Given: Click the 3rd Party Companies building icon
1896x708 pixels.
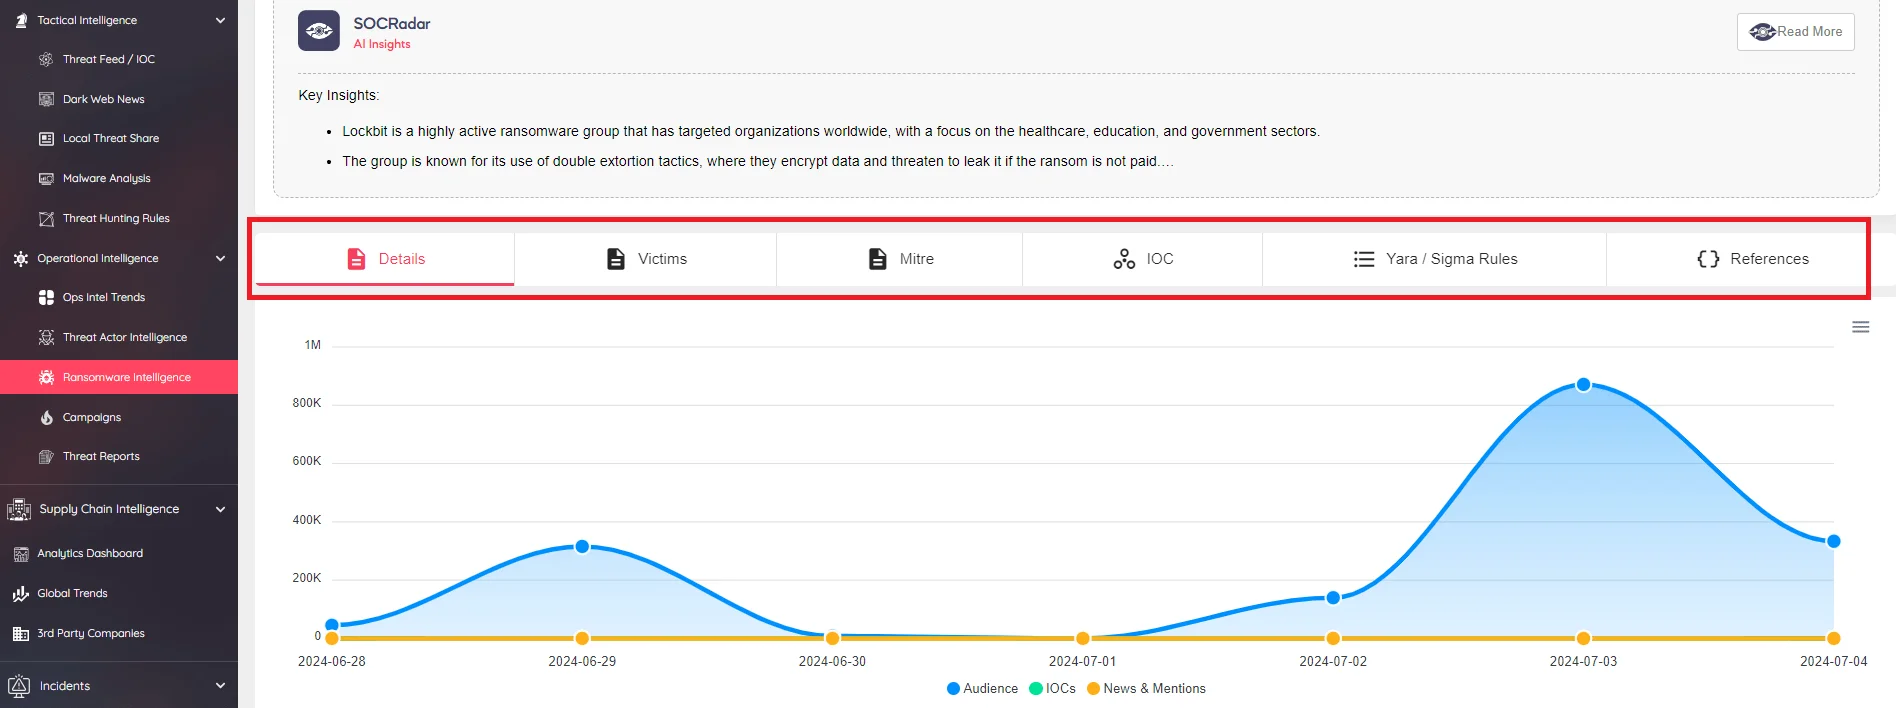Looking at the screenshot, I should 21,633.
